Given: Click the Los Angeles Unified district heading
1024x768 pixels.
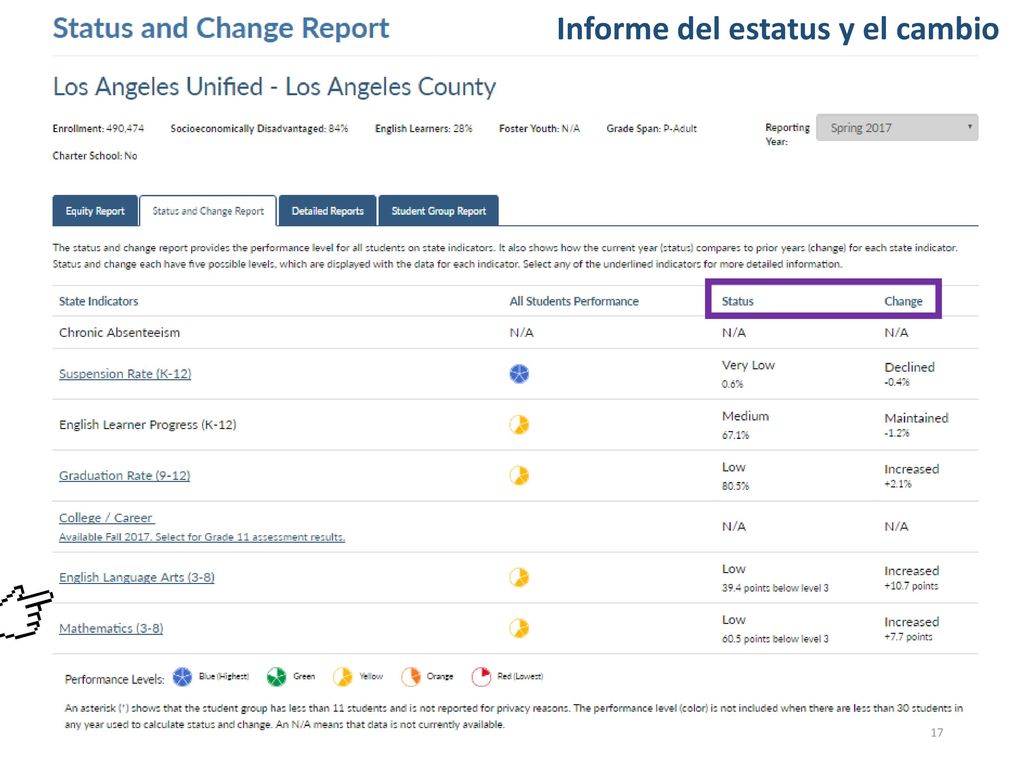Looking at the screenshot, I should 274,87.
